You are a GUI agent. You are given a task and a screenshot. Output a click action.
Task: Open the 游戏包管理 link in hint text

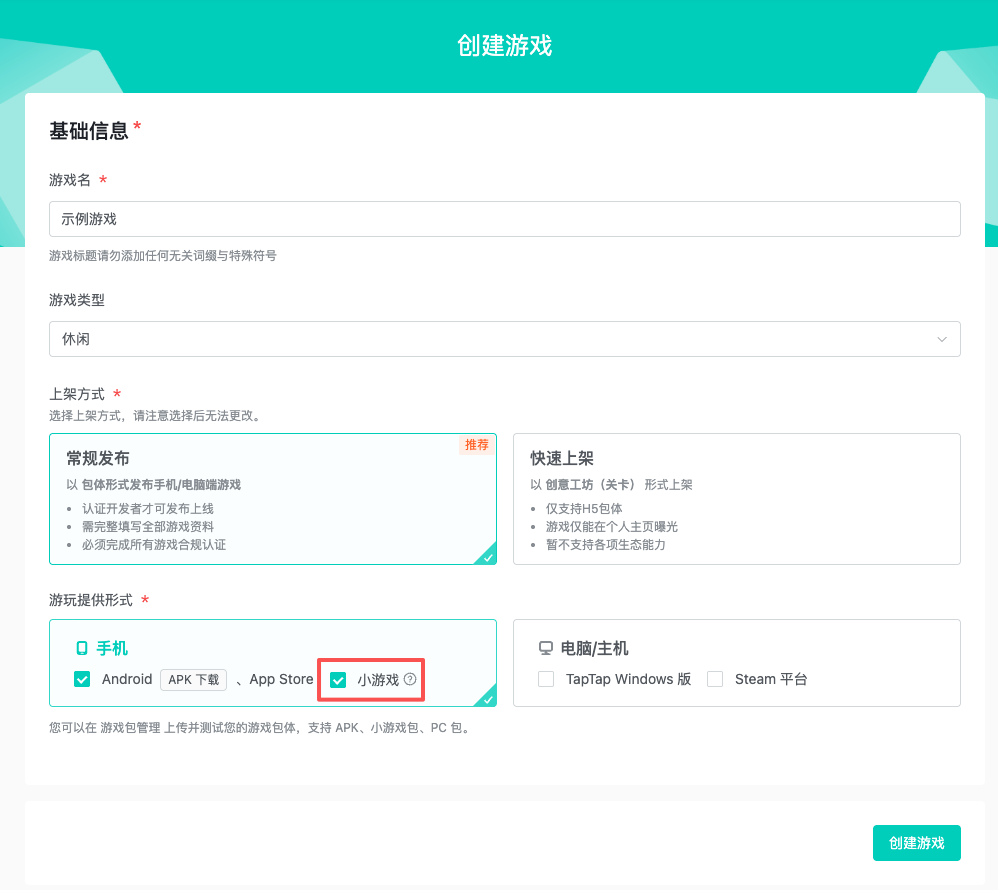point(132,728)
